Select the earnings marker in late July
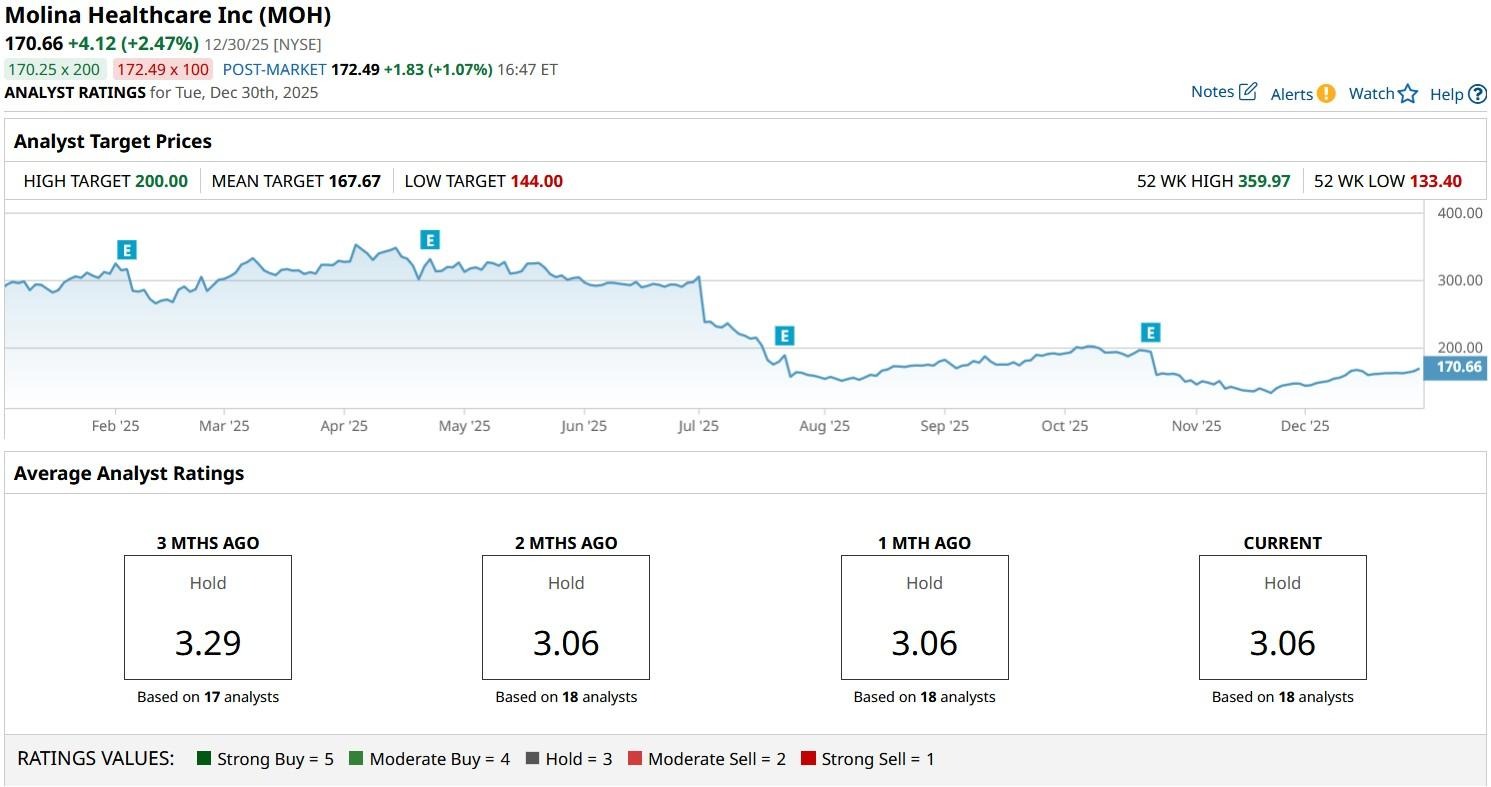The image size is (1491, 787). (784, 336)
